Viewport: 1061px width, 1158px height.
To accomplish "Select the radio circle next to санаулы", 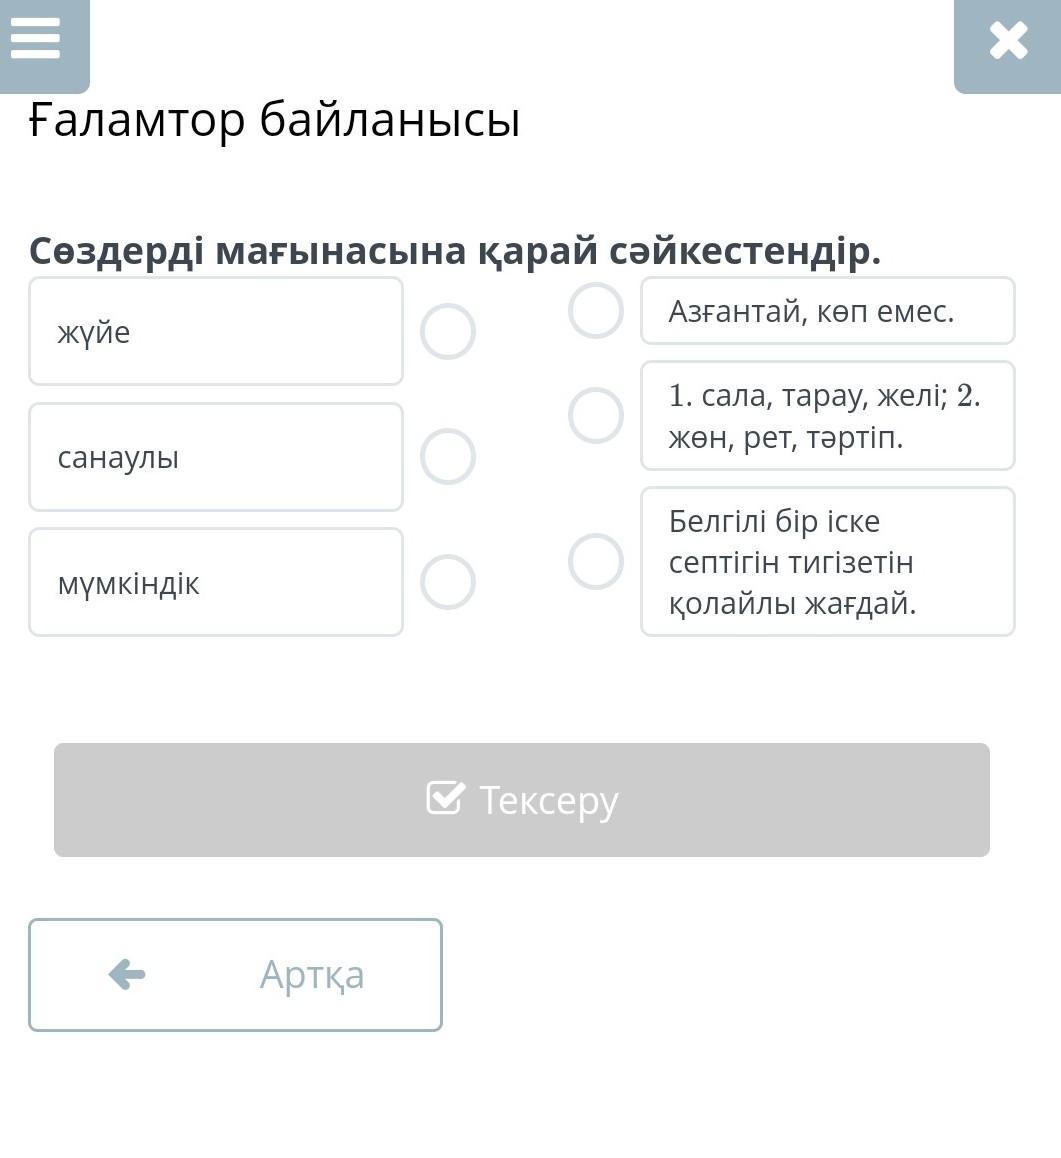I will tap(447, 457).
